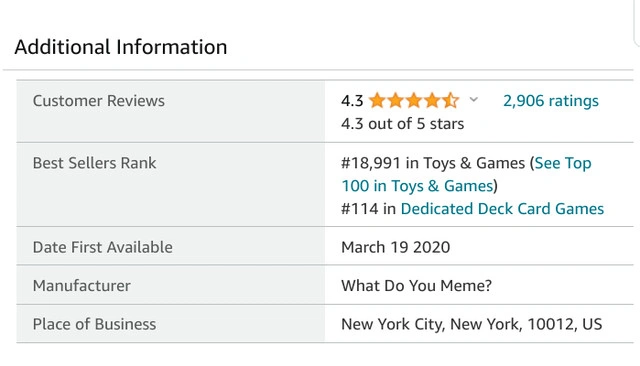Click the first orange star
Viewport: 640px width, 366px height.
pos(377,100)
